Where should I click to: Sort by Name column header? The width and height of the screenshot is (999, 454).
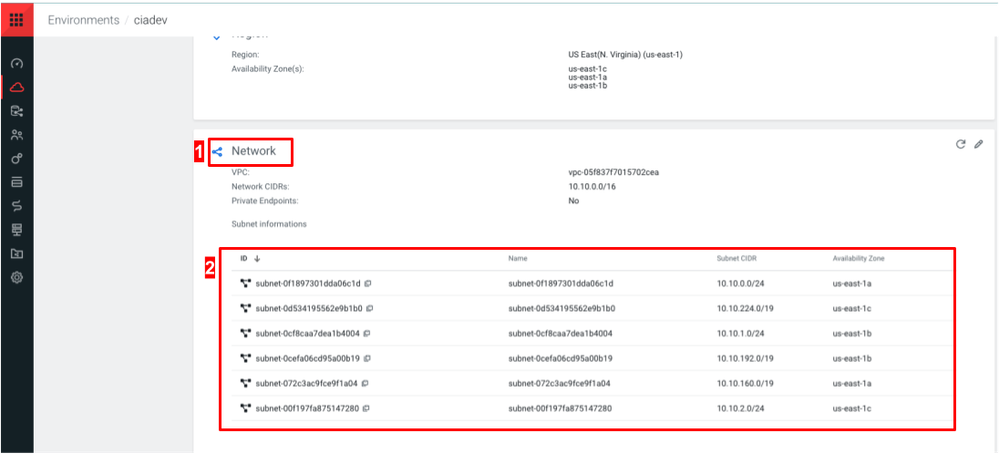pos(517,259)
